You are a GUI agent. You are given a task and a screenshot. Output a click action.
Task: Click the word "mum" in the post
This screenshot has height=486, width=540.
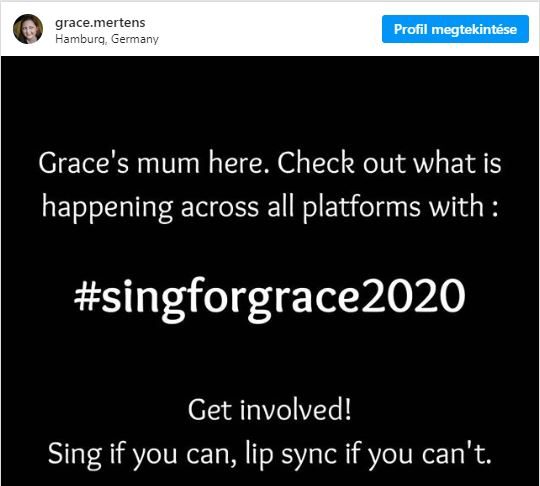168,164
